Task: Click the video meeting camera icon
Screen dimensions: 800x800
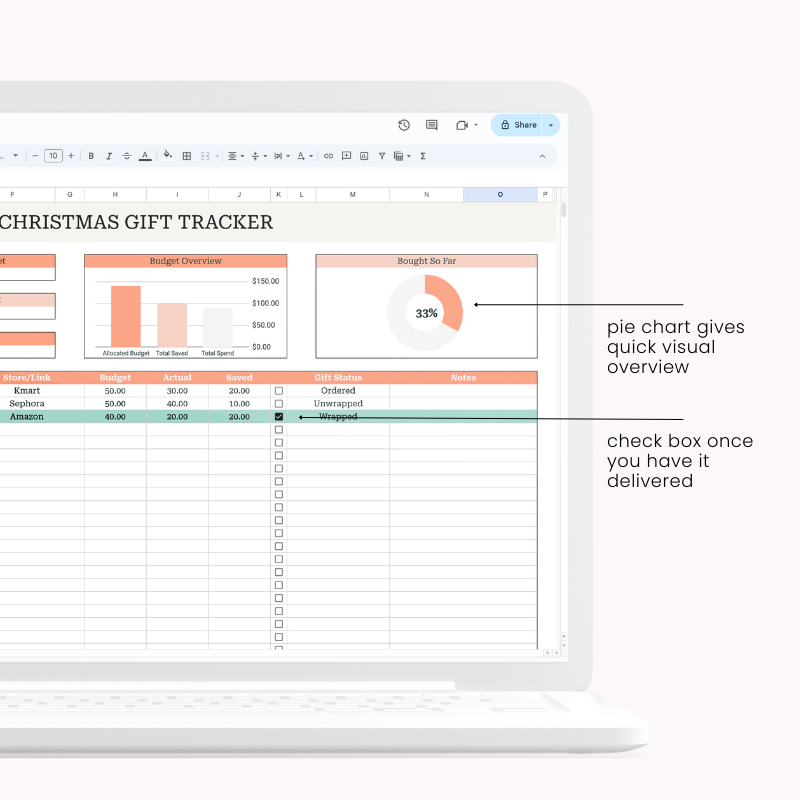Action: coord(461,125)
